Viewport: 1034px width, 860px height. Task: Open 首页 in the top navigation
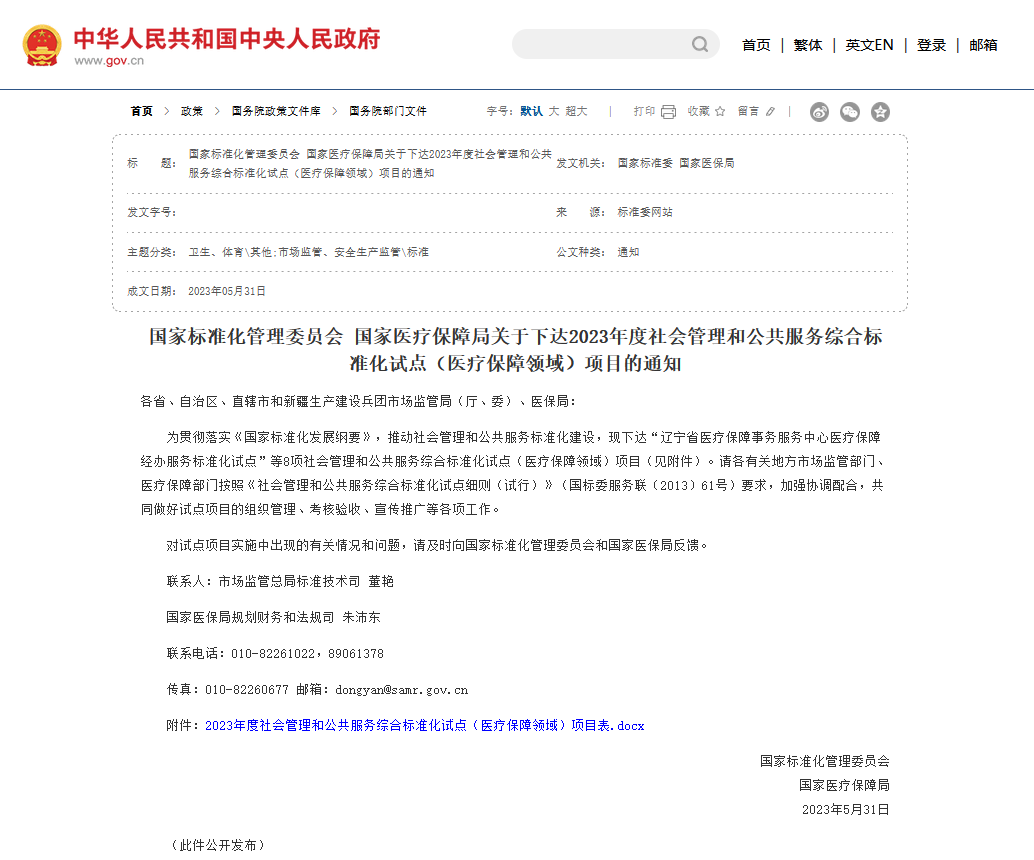[x=756, y=45]
